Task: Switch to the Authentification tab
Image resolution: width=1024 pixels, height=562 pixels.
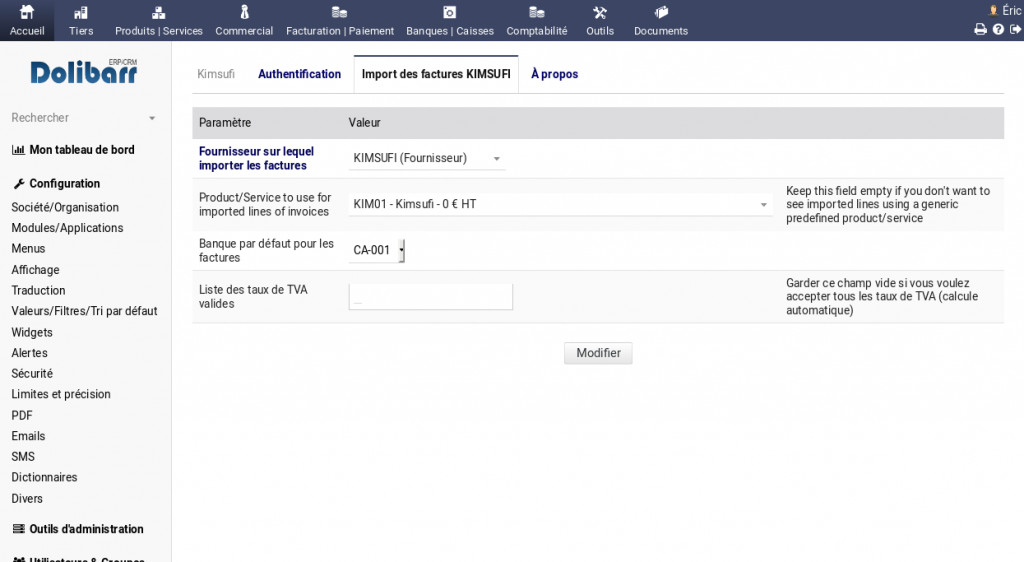Action: [299, 74]
